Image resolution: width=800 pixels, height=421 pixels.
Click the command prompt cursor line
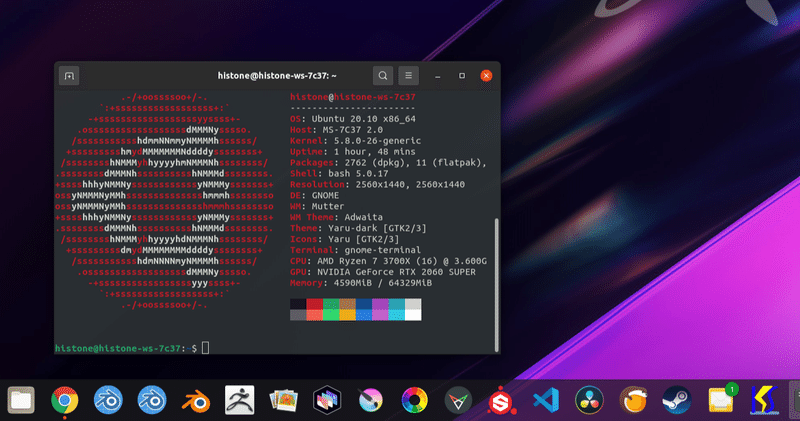(132, 348)
